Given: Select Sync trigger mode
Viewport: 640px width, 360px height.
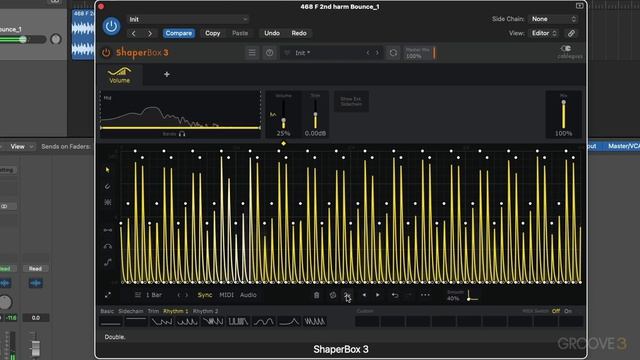Looking at the screenshot, I should point(204,295).
